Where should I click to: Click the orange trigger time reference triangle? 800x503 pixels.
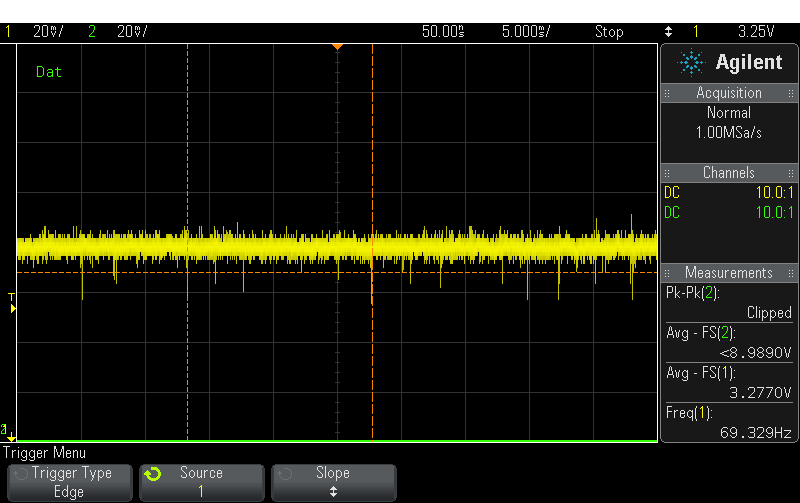coord(337,47)
